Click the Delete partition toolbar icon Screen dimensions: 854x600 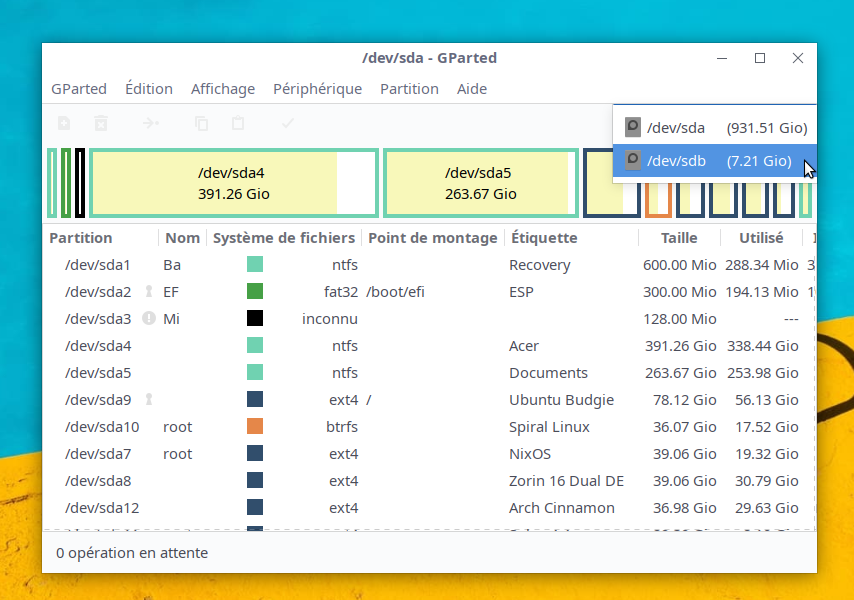(x=101, y=123)
